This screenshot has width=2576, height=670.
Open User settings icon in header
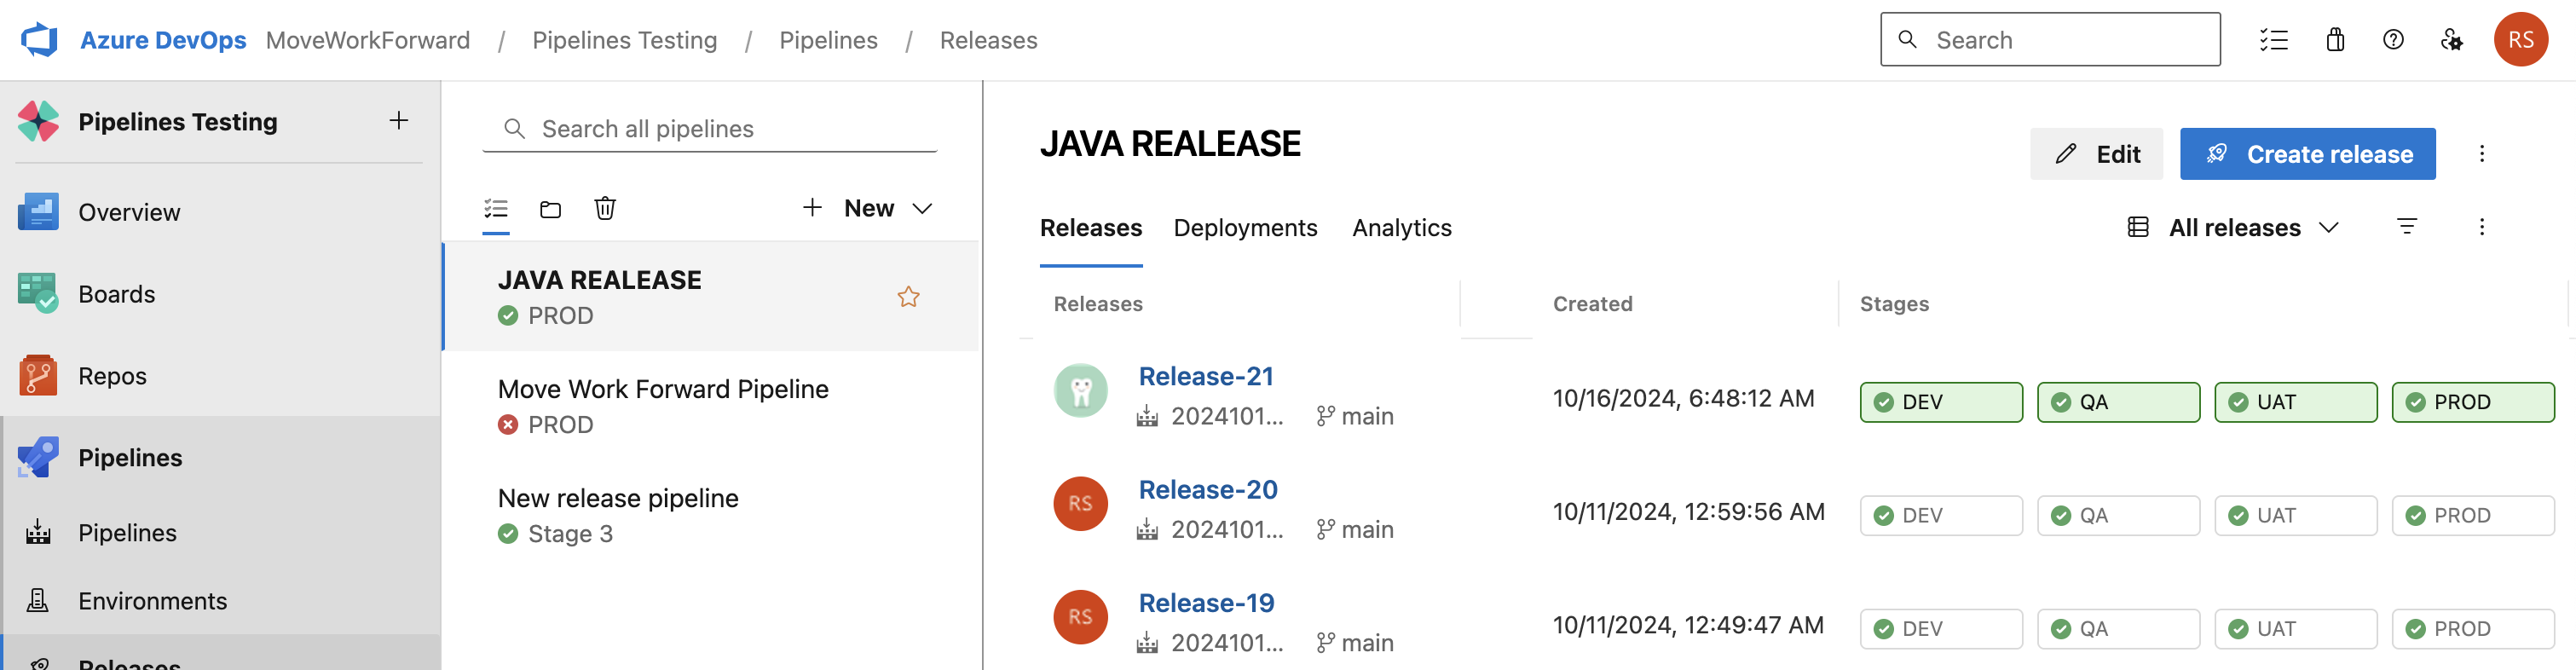pyautogui.click(x=2451, y=40)
